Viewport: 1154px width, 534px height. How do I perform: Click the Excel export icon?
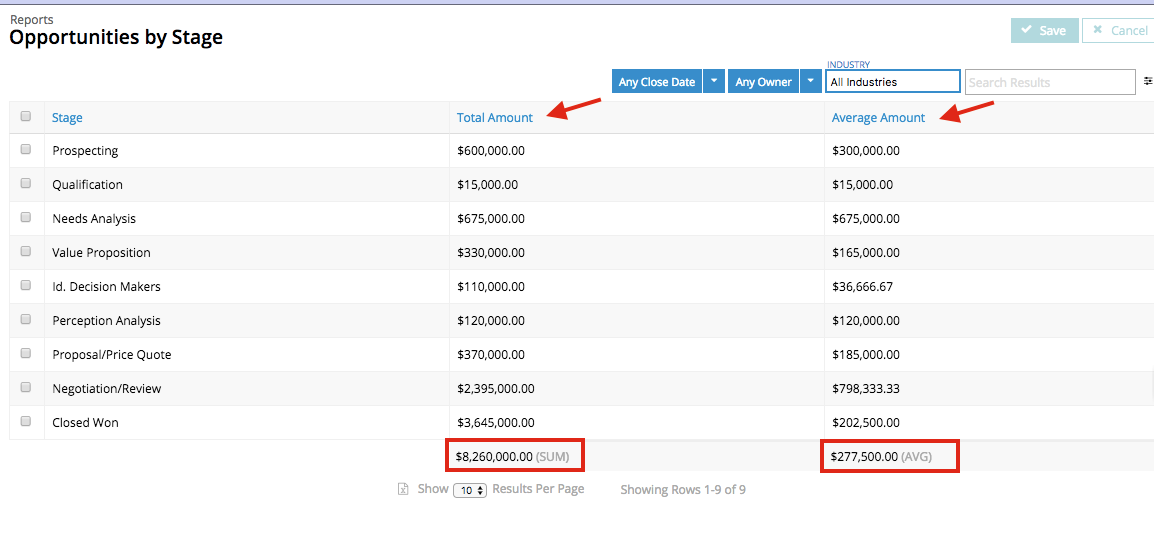(403, 490)
